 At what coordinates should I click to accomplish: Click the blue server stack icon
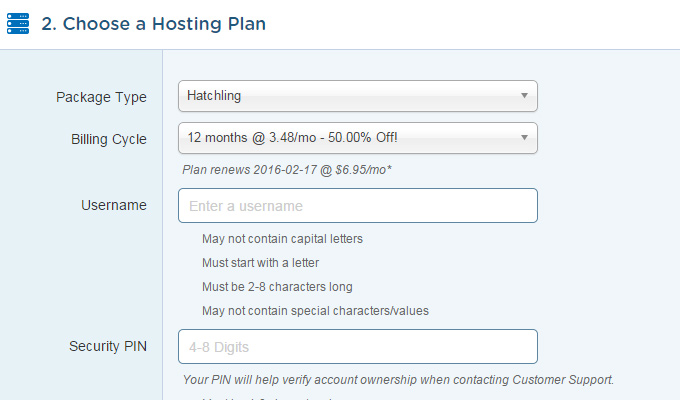tap(18, 23)
